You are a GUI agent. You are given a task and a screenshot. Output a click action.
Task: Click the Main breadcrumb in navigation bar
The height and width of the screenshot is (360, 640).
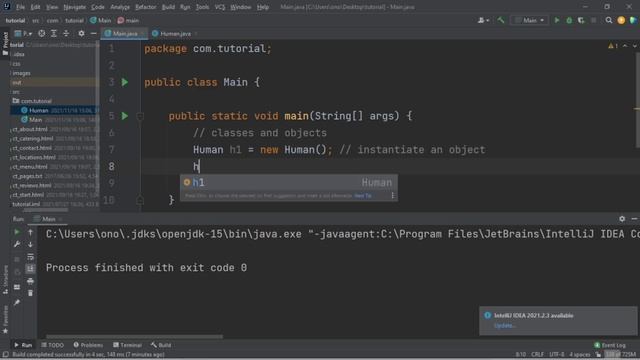click(100, 20)
